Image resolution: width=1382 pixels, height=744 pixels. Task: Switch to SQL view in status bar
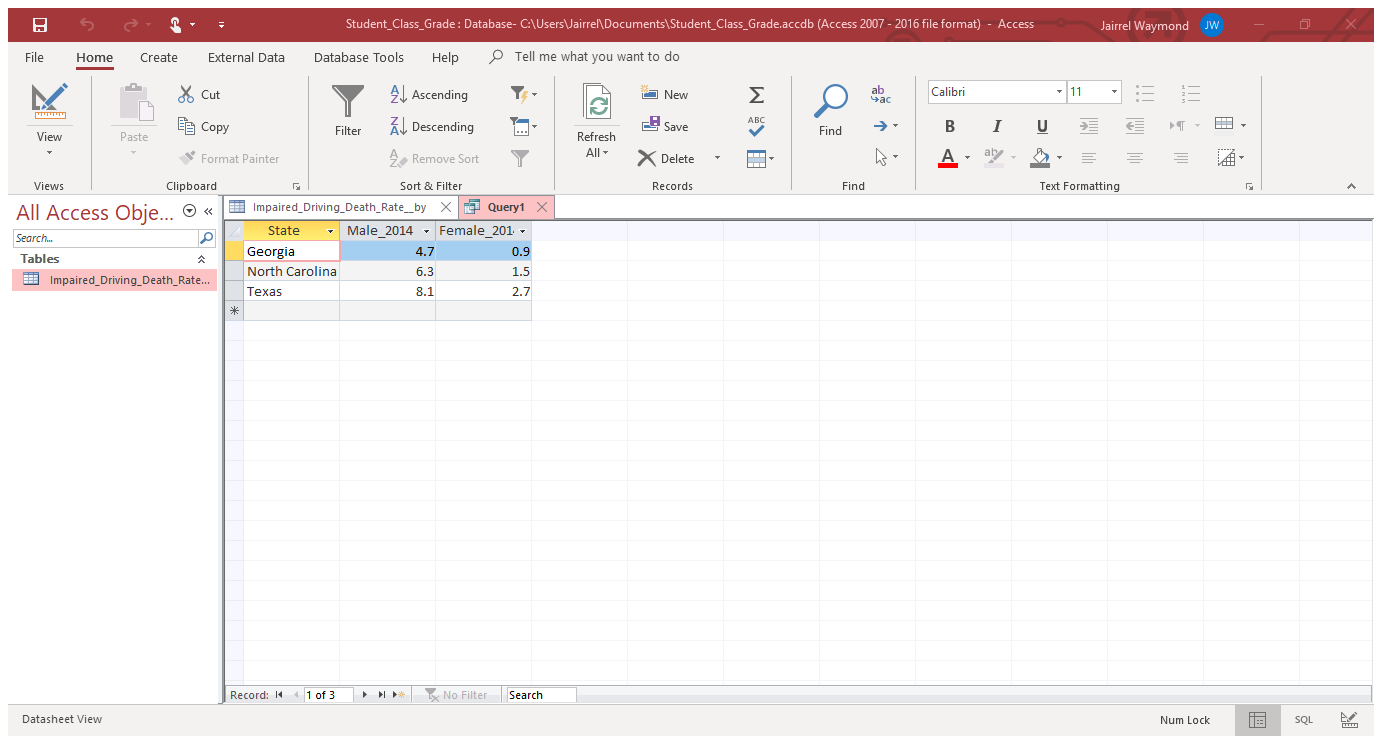pos(1303,720)
